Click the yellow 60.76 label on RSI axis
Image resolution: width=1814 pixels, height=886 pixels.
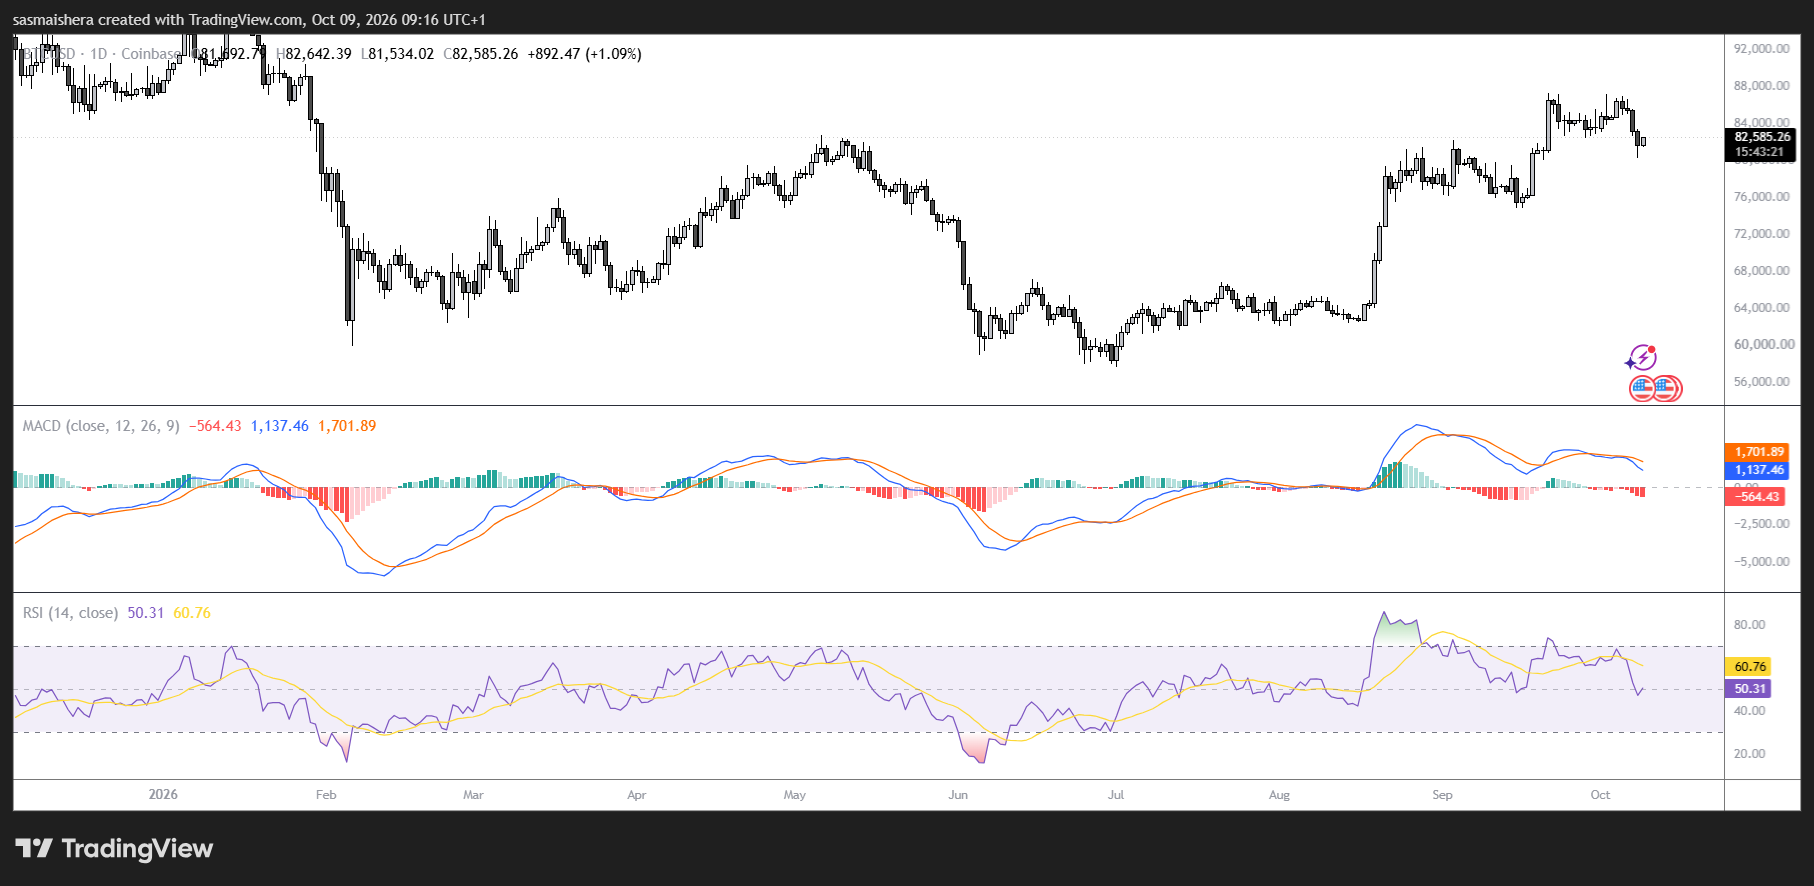pyautogui.click(x=1749, y=667)
